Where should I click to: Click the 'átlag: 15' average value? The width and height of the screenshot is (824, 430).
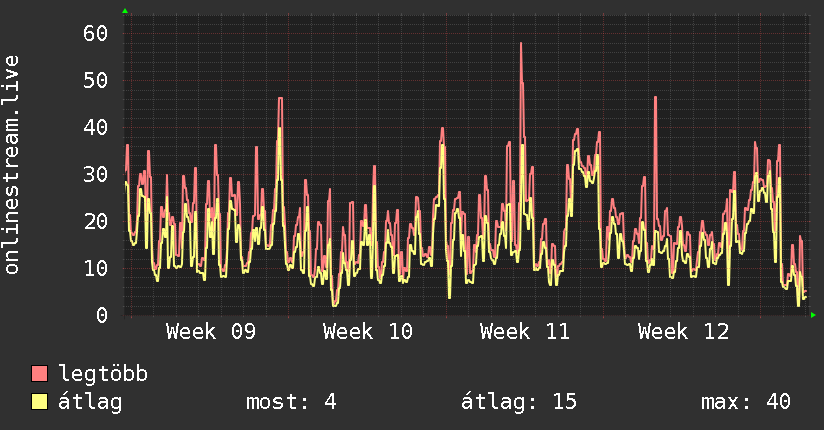click(519, 402)
